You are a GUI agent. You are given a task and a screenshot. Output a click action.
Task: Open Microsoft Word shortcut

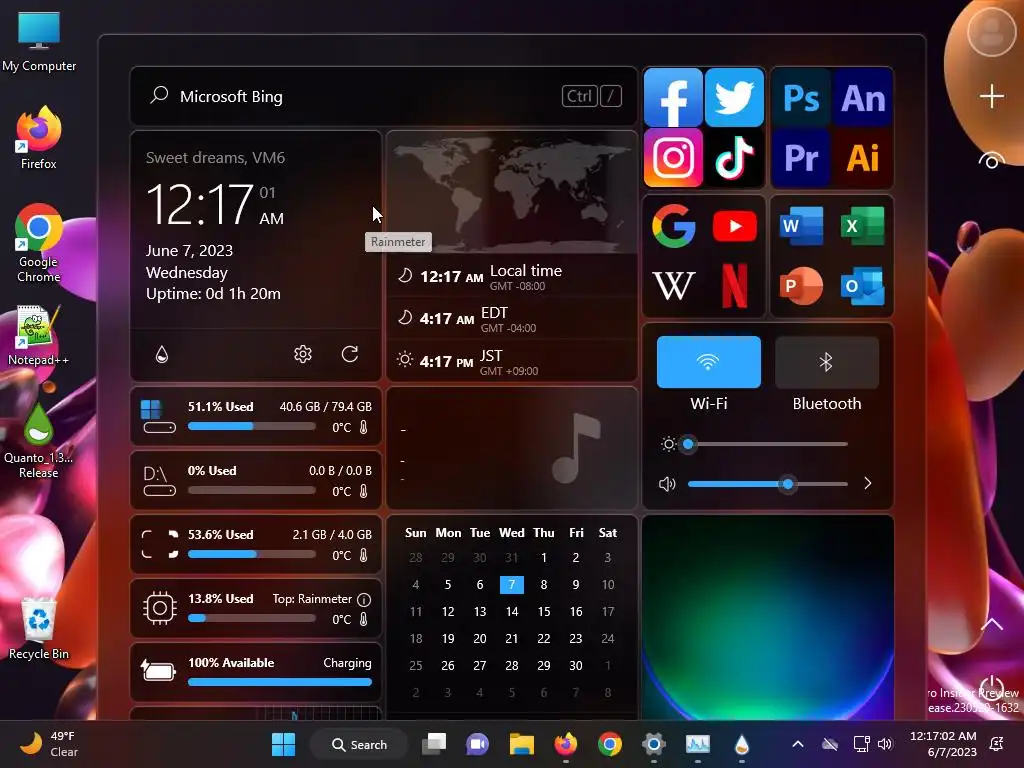pyautogui.click(x=801, y=226)
